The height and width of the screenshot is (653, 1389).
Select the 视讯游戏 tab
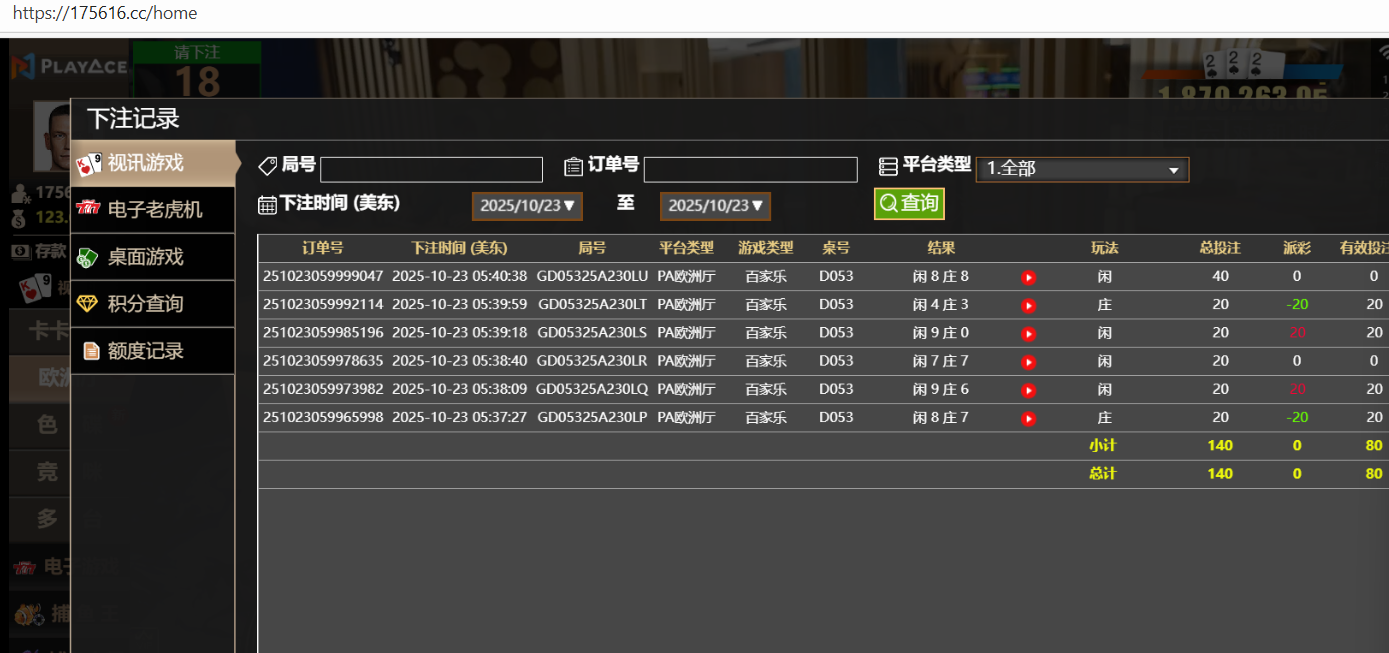point(153,163)
